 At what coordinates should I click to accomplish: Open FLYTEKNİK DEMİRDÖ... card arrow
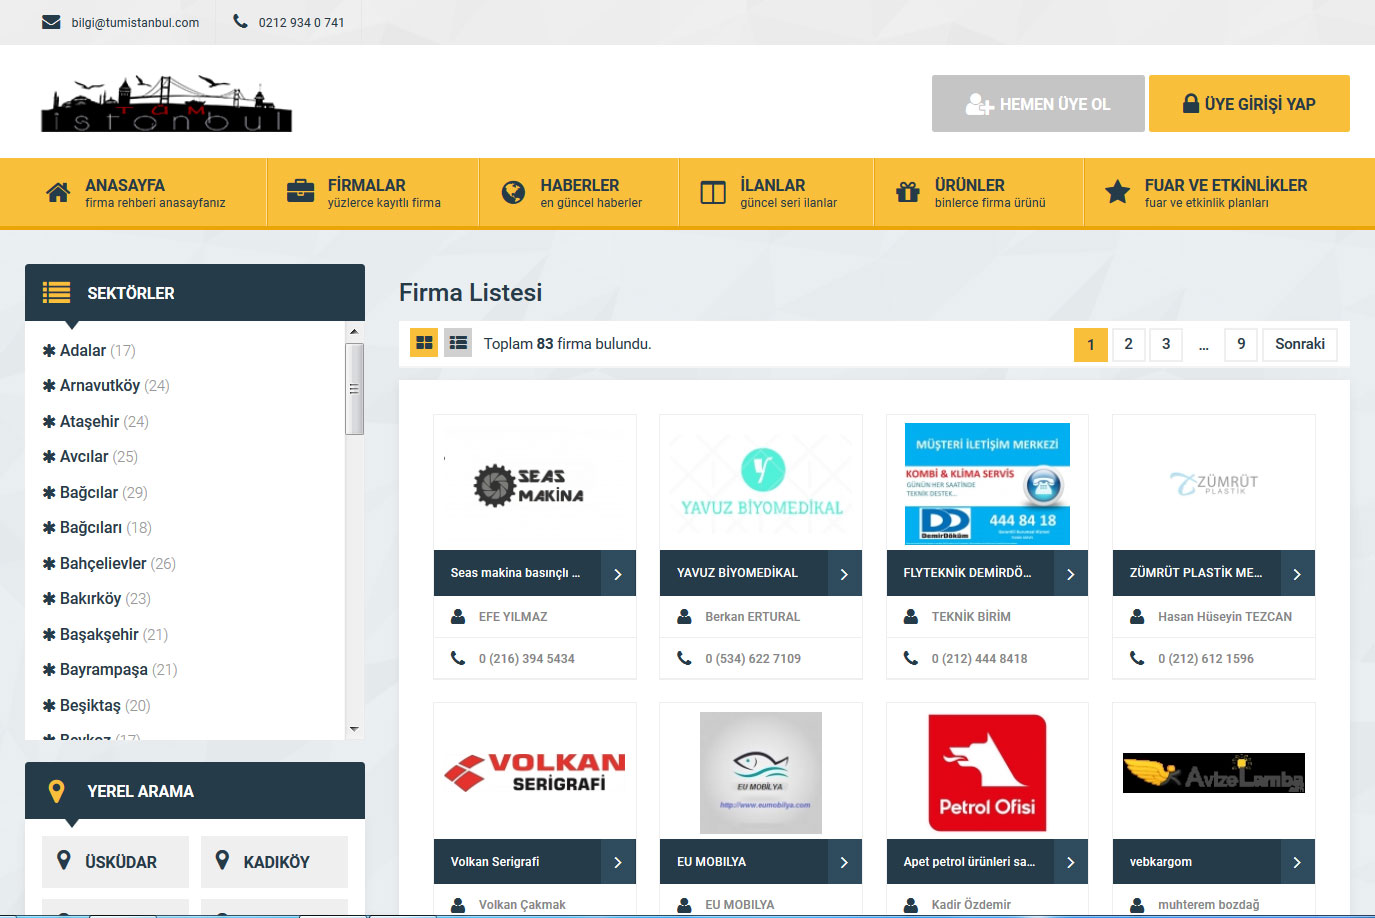click(x=1071, y=574)
